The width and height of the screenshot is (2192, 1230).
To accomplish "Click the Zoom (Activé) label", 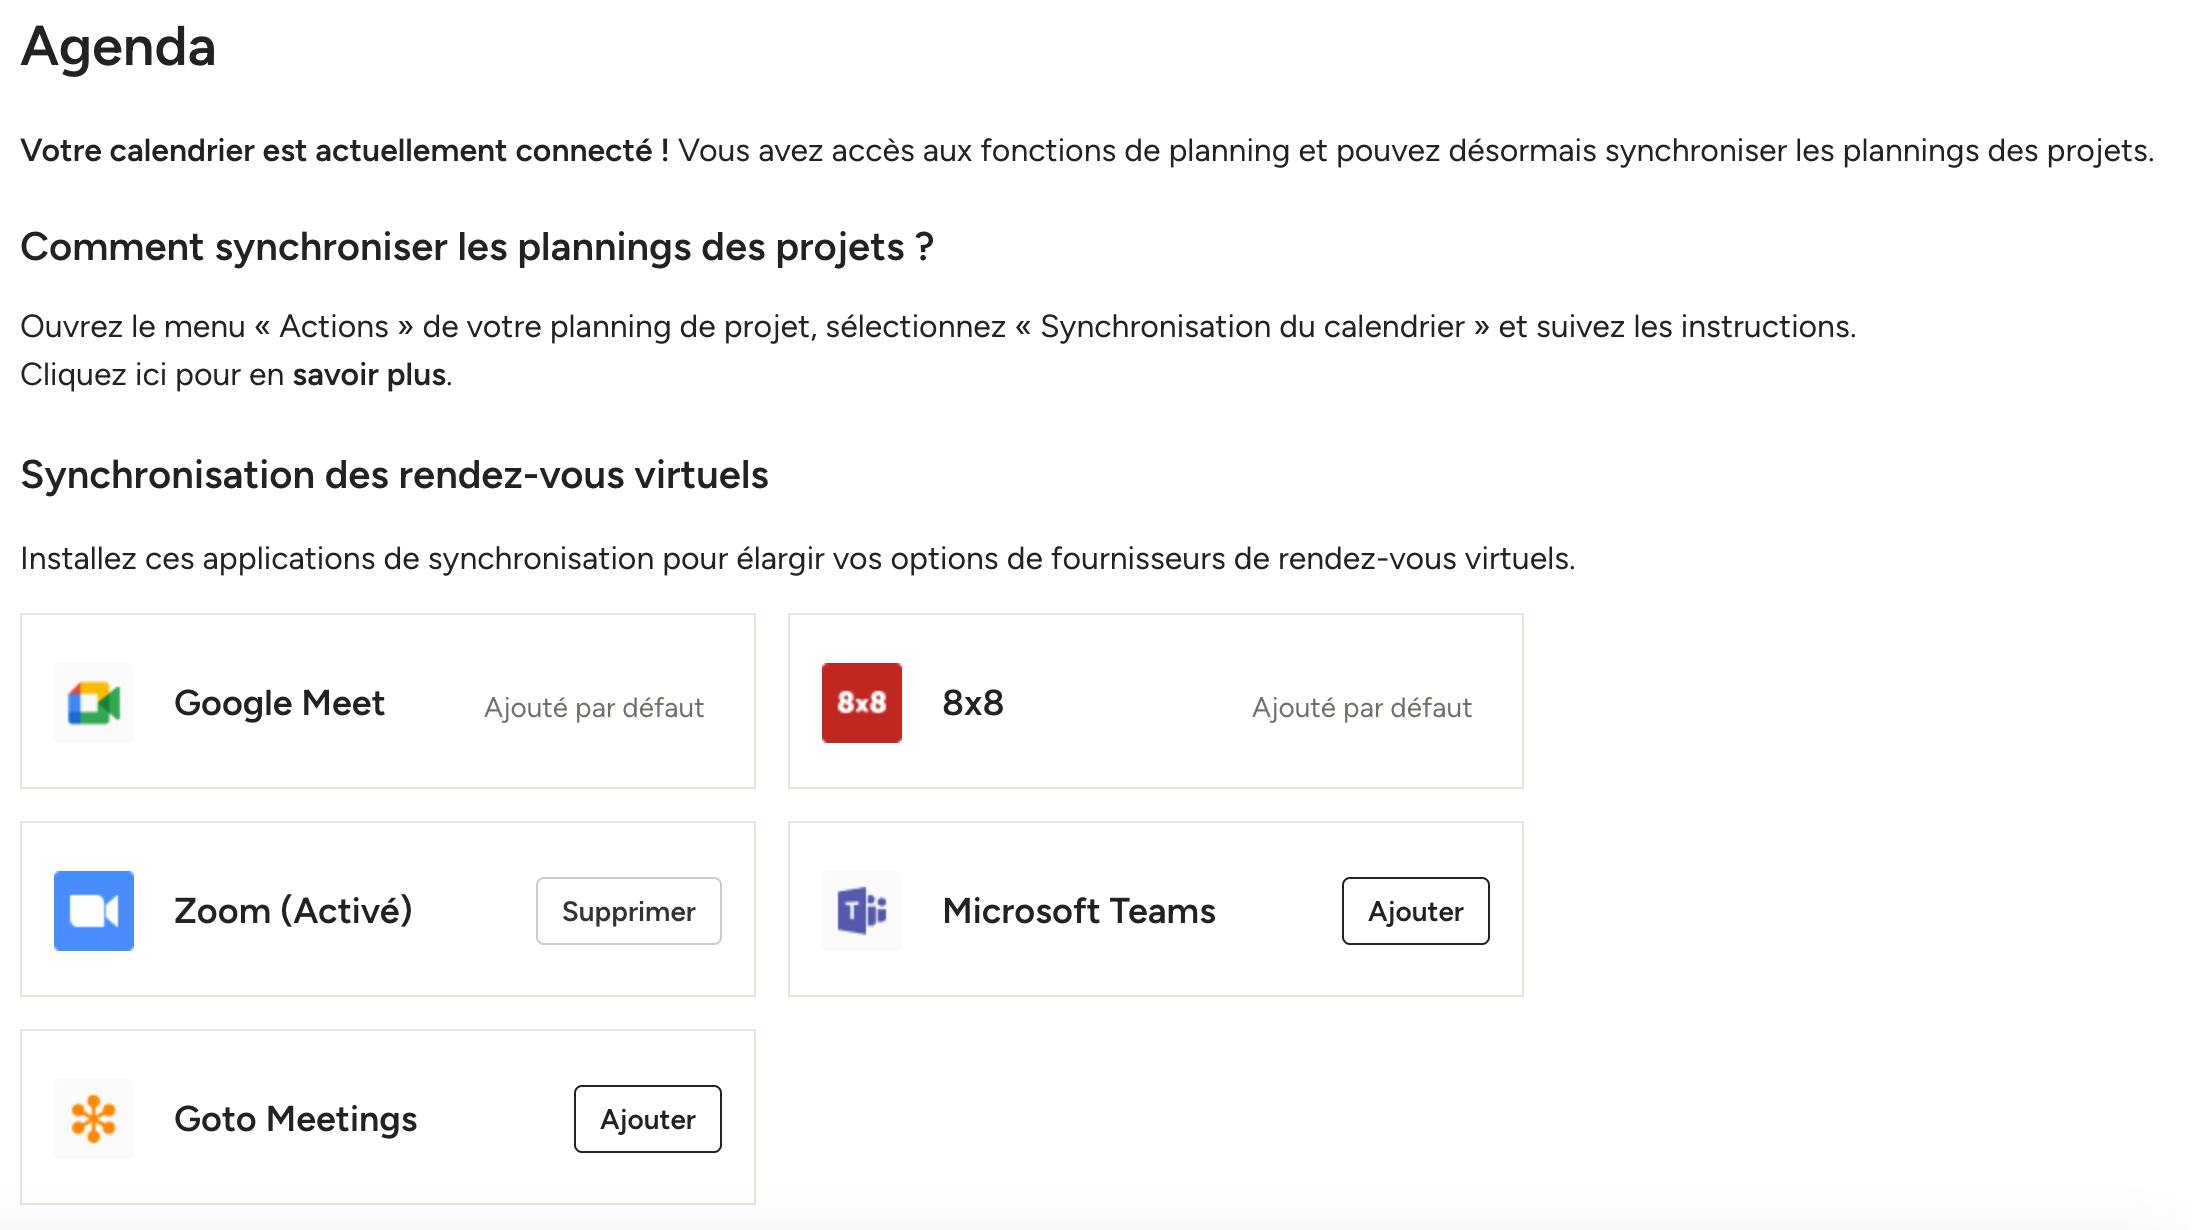I will (293, 911).
